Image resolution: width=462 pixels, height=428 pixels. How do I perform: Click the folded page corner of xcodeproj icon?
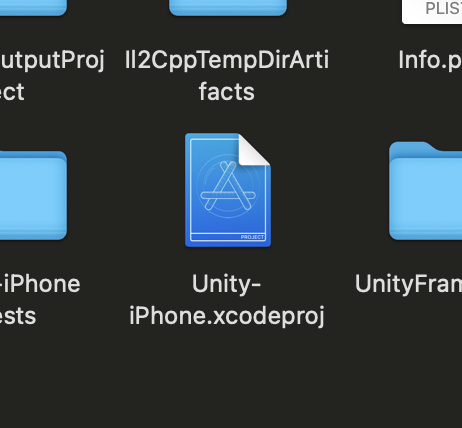click(254, 149)
